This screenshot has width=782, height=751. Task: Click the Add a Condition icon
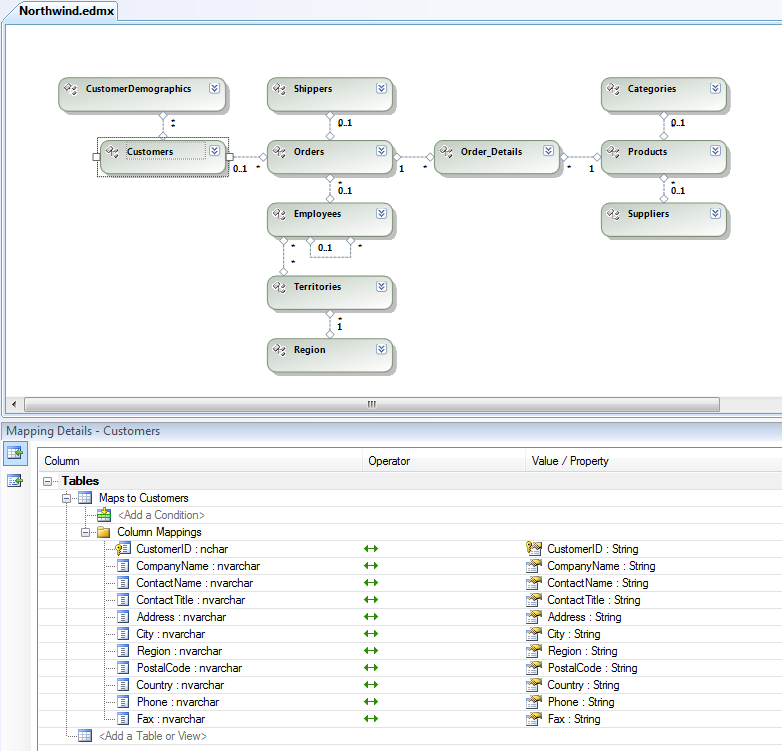(104, 515)
